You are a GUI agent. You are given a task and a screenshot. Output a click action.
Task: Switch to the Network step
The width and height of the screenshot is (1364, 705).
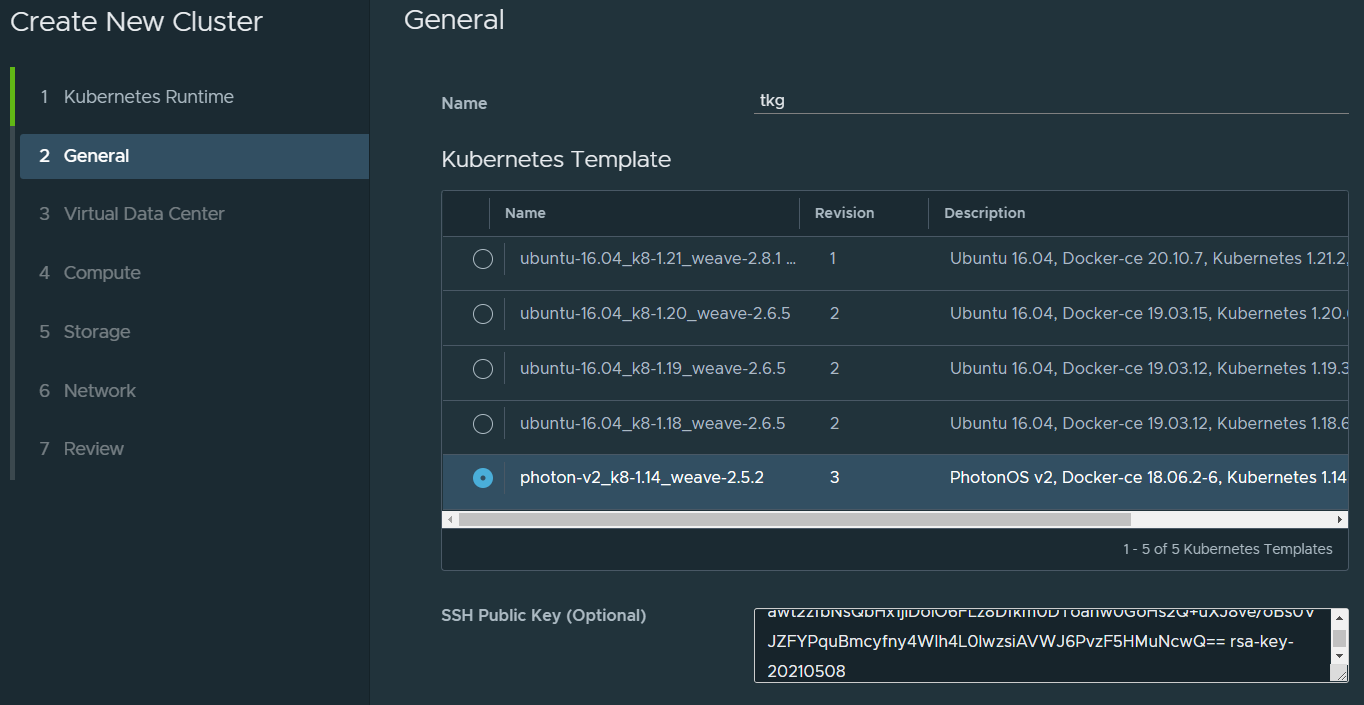(100, 391)
